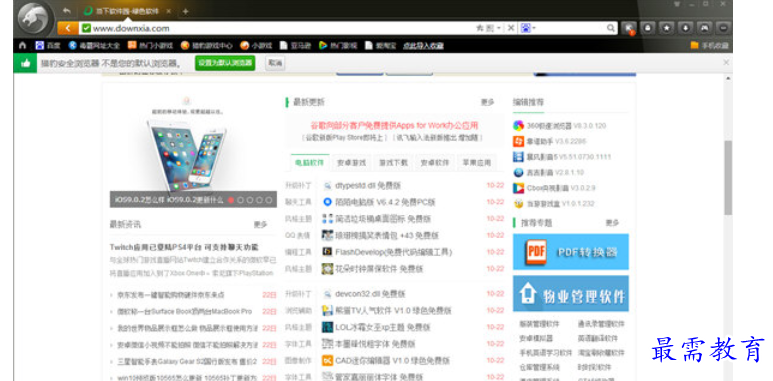This screenshot has width=773, height=381.
Task: Click the lock toolbar icon
Action: point(648,28)
